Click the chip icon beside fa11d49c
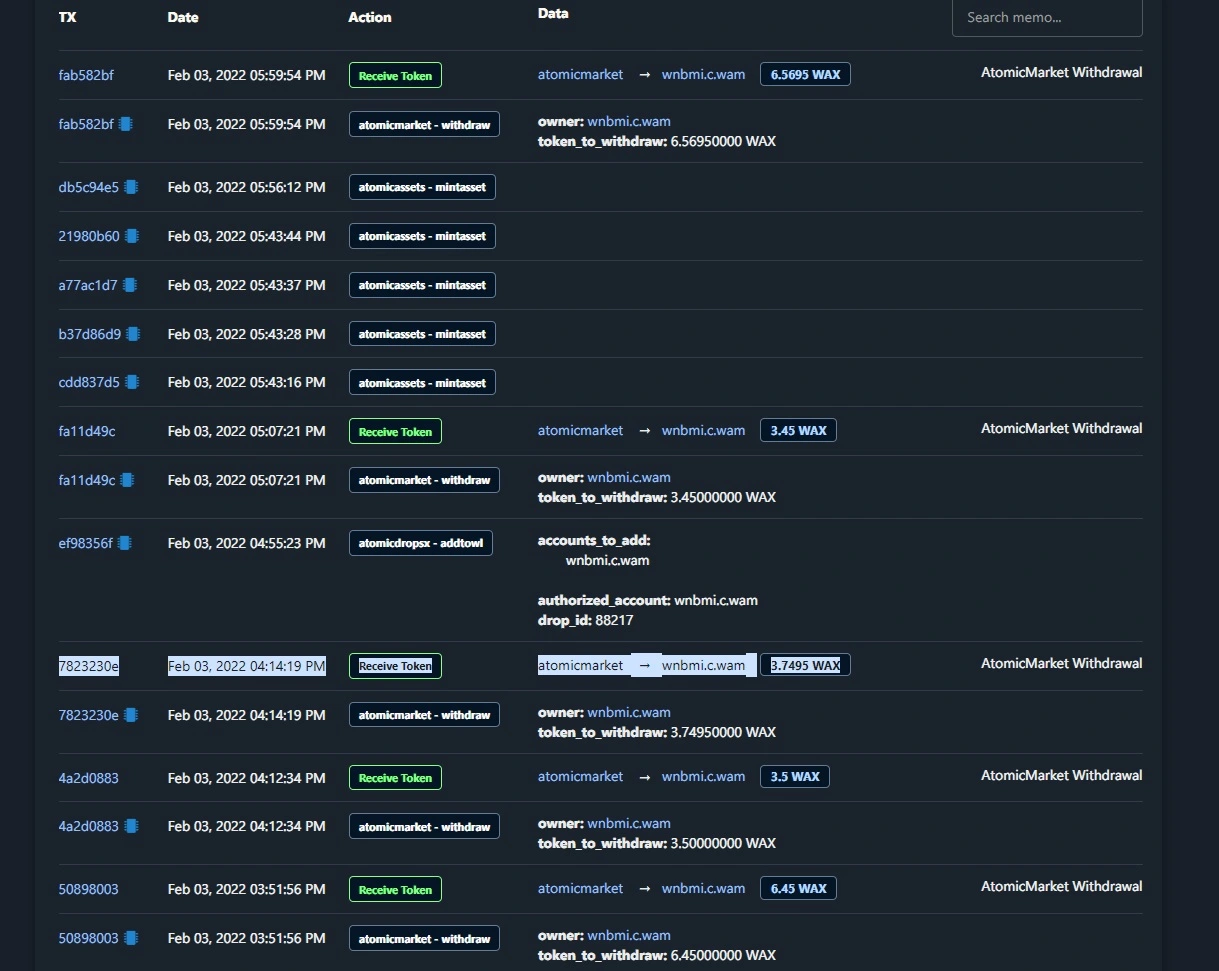This screenshot has width=1219, height=971. coord(126,480)
